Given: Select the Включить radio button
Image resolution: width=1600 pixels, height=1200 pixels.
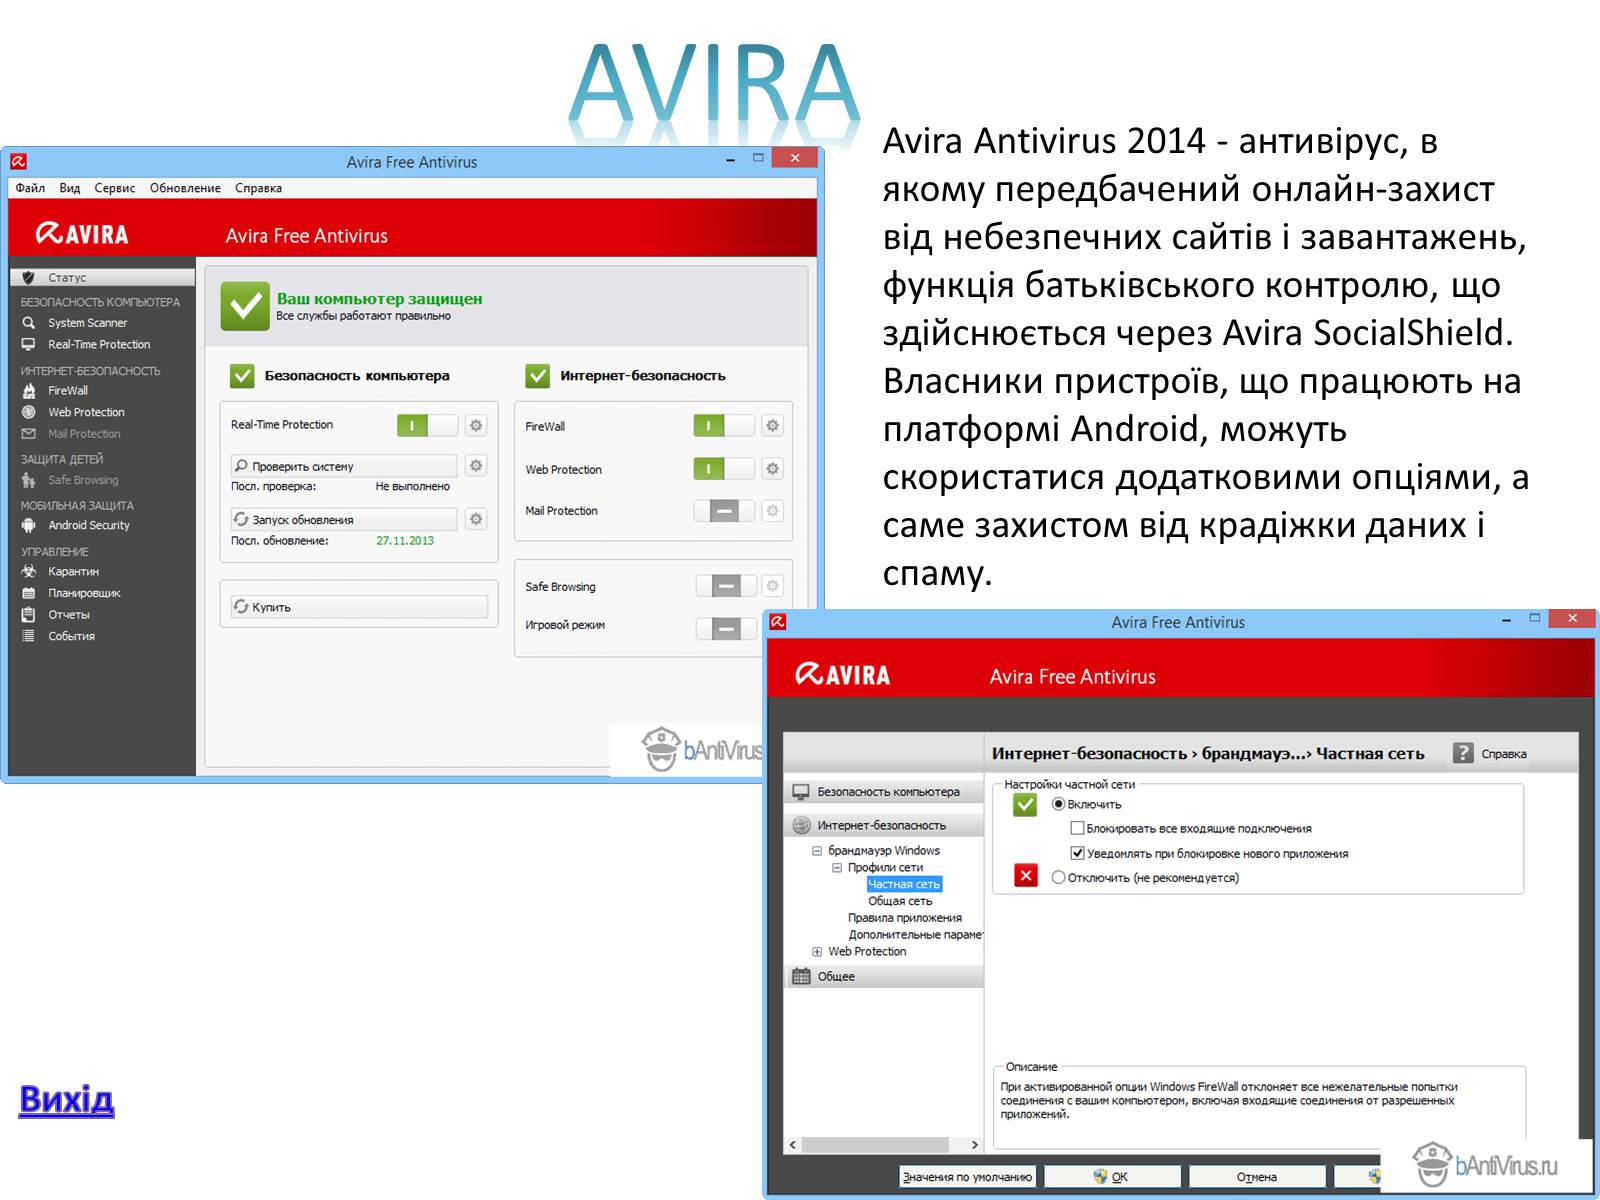Looking at the screenshot, I should click(1058, 804).
